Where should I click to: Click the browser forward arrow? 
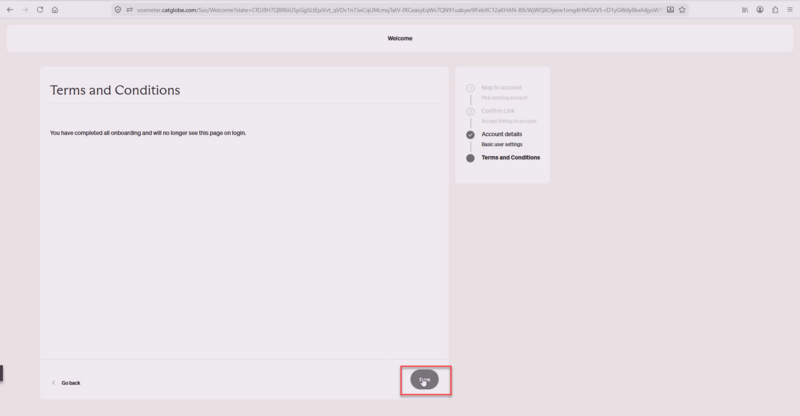point(24,10)
